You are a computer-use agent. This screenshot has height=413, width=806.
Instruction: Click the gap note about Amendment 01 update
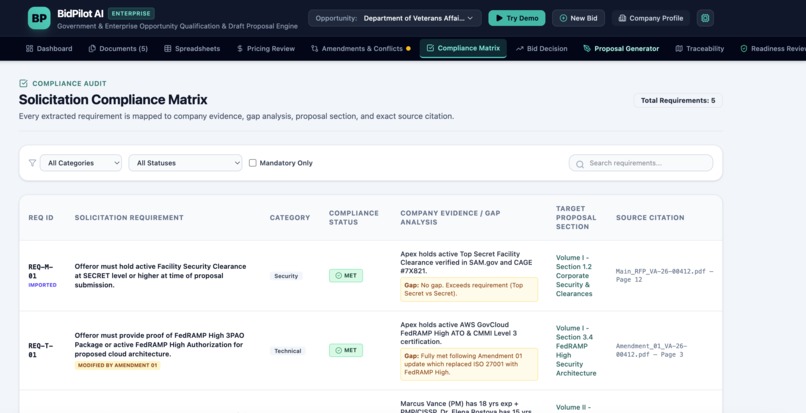click(x=469, y=364)
